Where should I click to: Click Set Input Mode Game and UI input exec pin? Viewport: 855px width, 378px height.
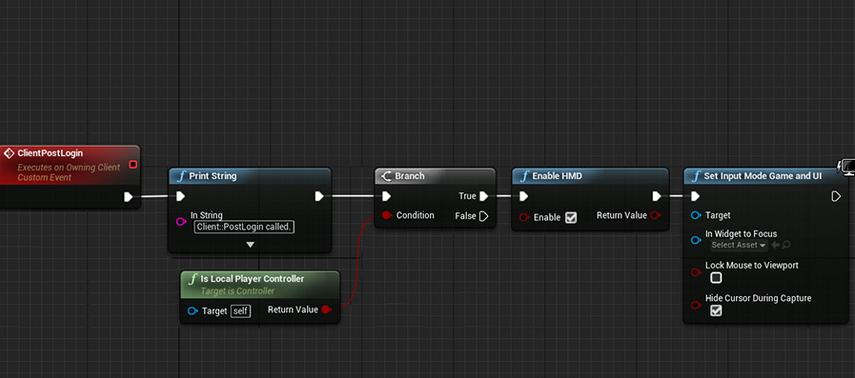[x=695, y=196]
